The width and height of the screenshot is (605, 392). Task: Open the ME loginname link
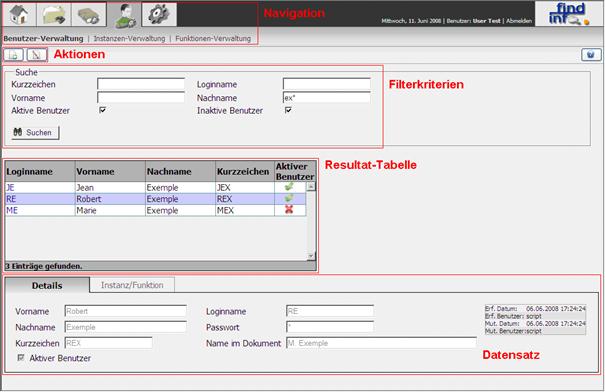(x=12, y=210)
